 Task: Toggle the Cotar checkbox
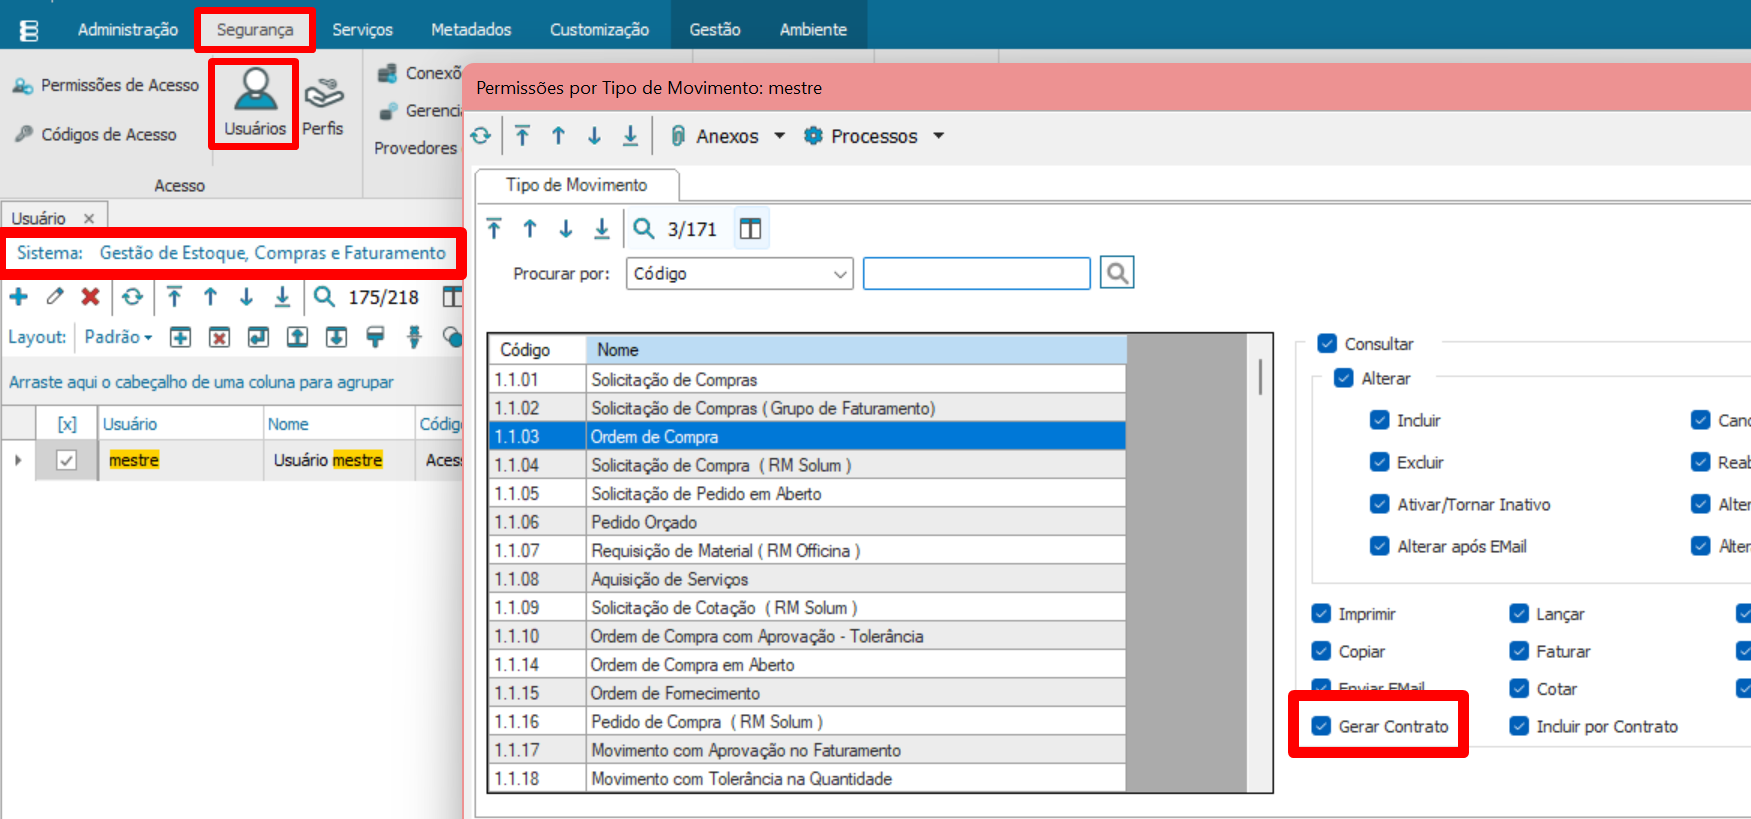1519,688
